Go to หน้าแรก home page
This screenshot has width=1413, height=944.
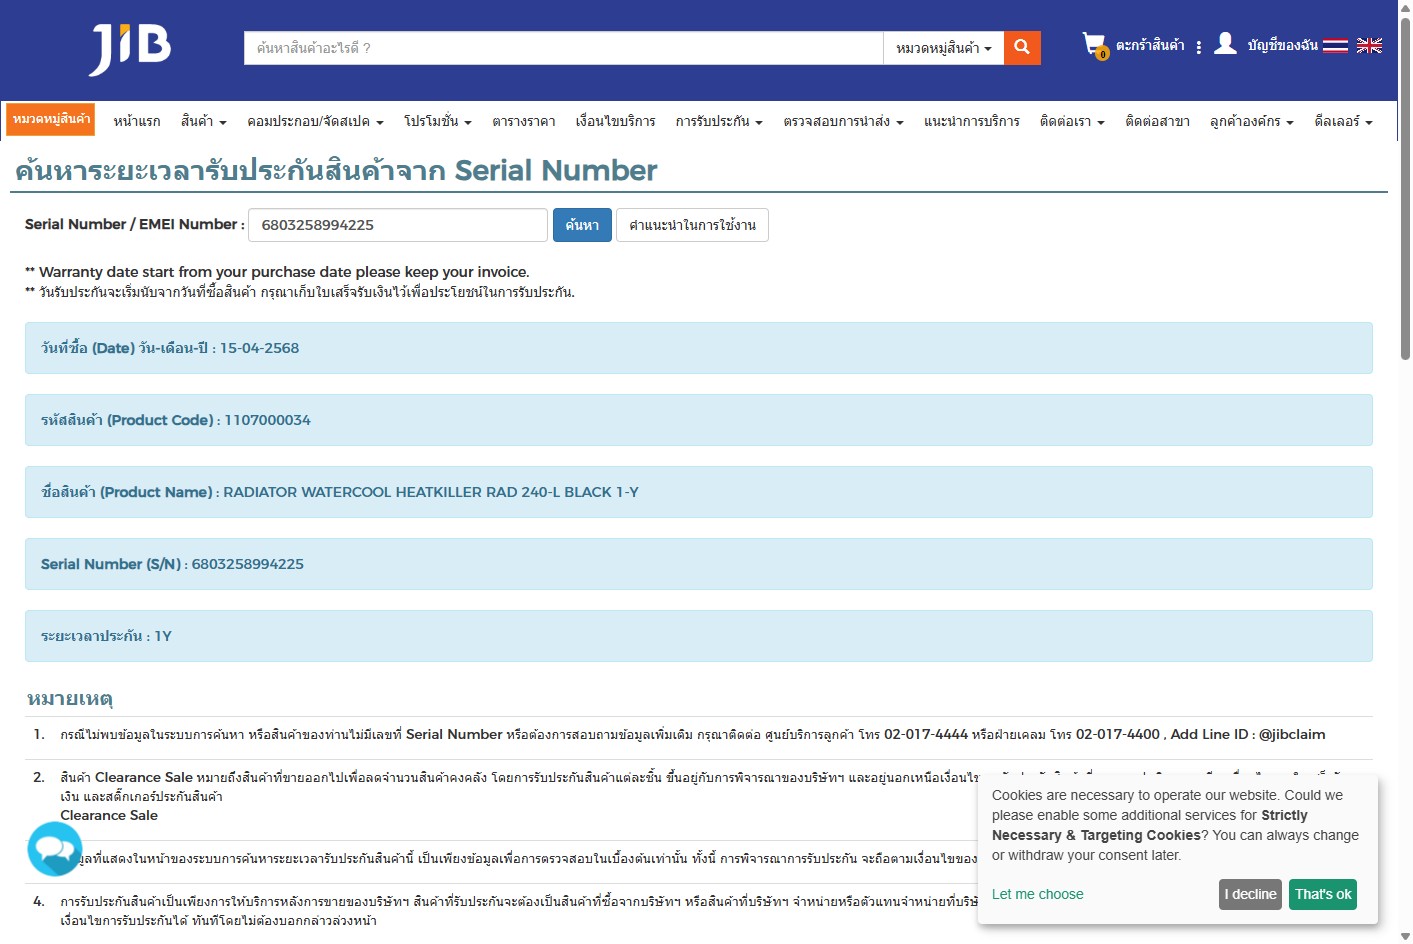[137, 121]
